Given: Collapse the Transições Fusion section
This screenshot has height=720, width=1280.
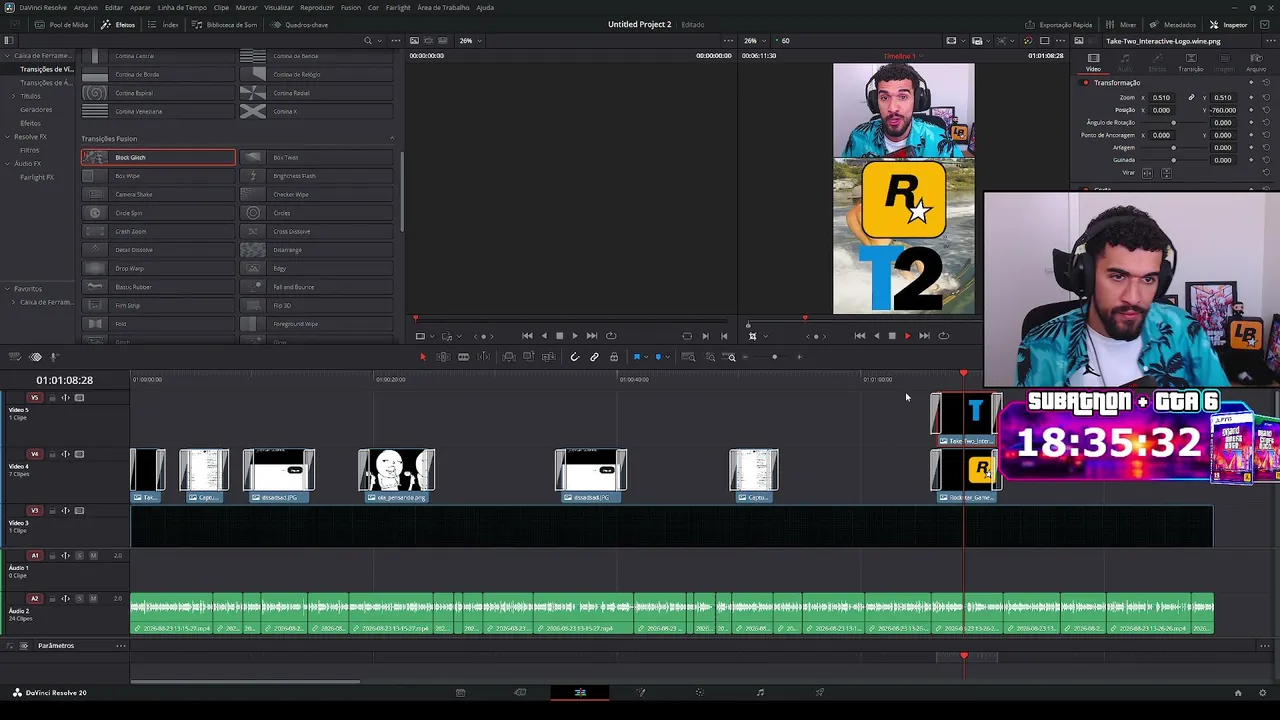Looking at the screenshot, I should coord(392,139).
